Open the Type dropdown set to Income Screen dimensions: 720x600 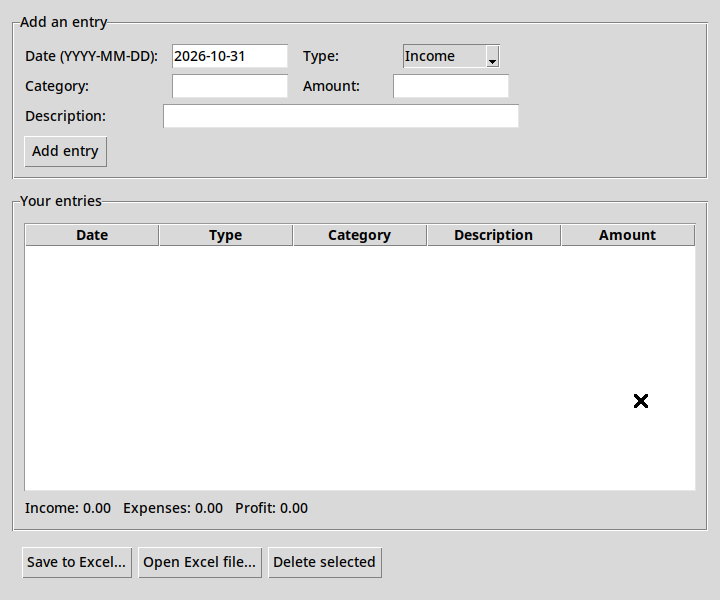coord(451,56)
